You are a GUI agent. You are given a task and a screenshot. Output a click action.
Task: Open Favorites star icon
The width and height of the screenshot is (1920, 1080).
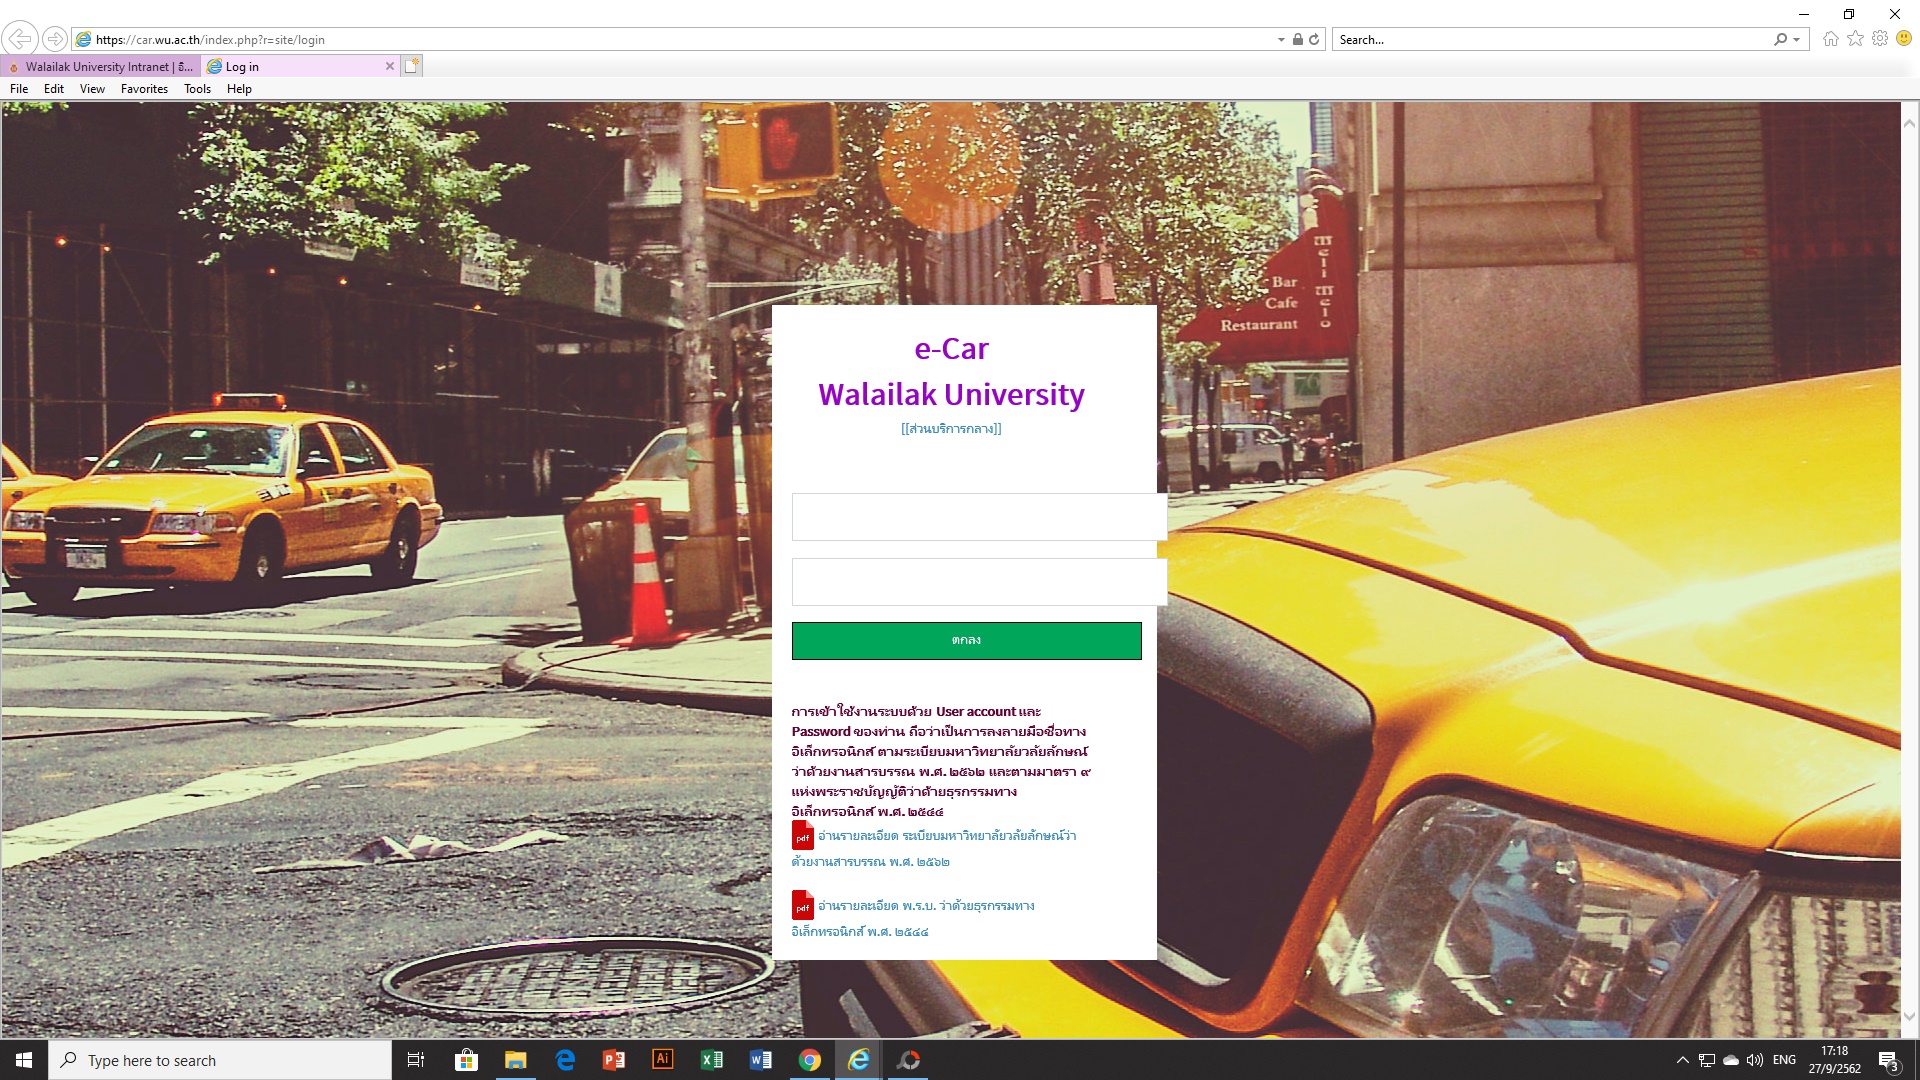pos(1855,39)
